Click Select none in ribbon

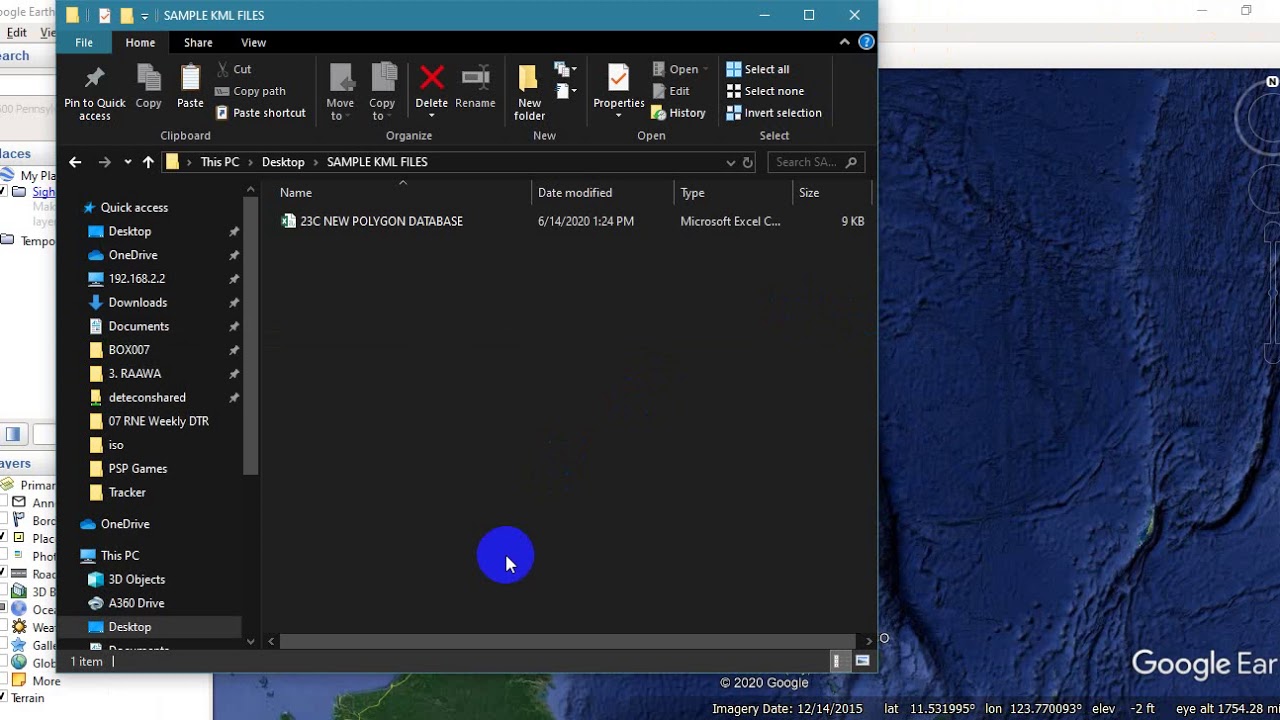pyautogui.click(x=765, y=91)
